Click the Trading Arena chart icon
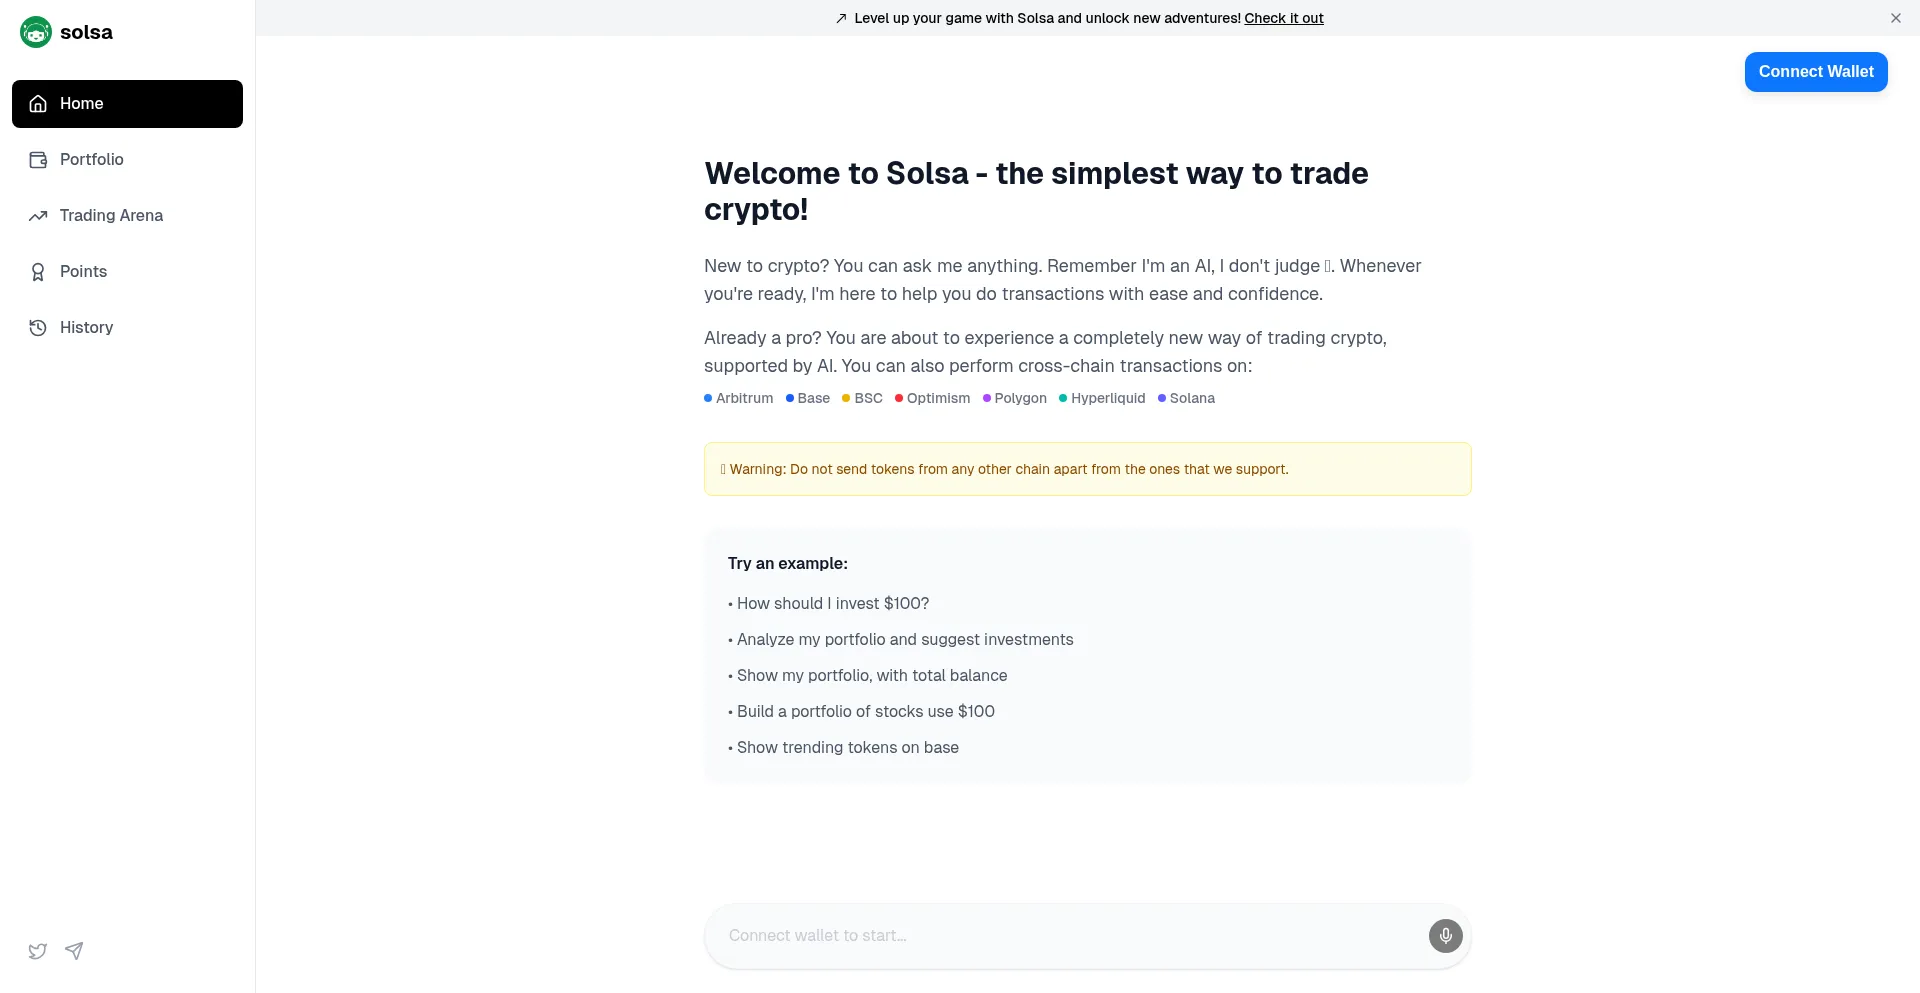1920x993 pixels. (37, 215)
